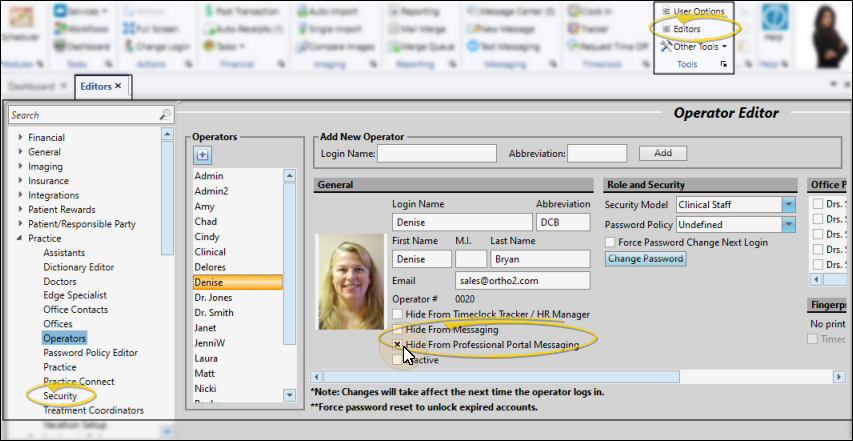The height and width of the screenshot is (441, 853).
Task: Select Operators in the Practice tree
Action: point(64,338)
